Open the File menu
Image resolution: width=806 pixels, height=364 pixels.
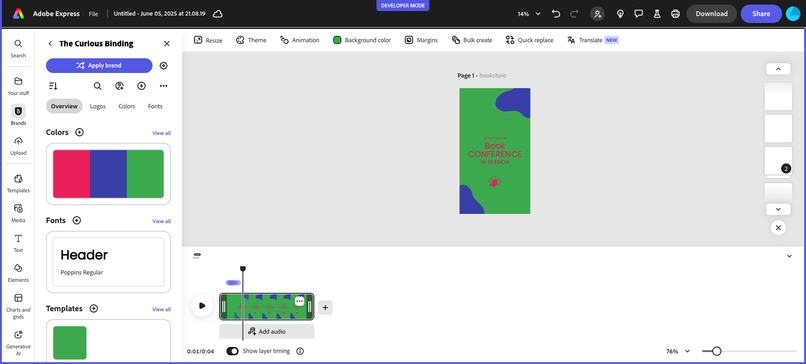[93, 14]
